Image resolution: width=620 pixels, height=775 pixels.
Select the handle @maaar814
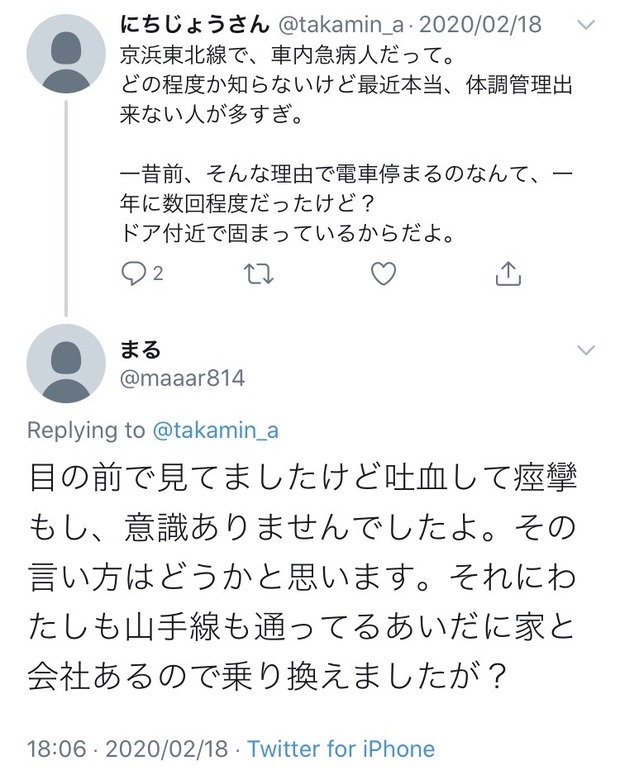tap(182, 379)
